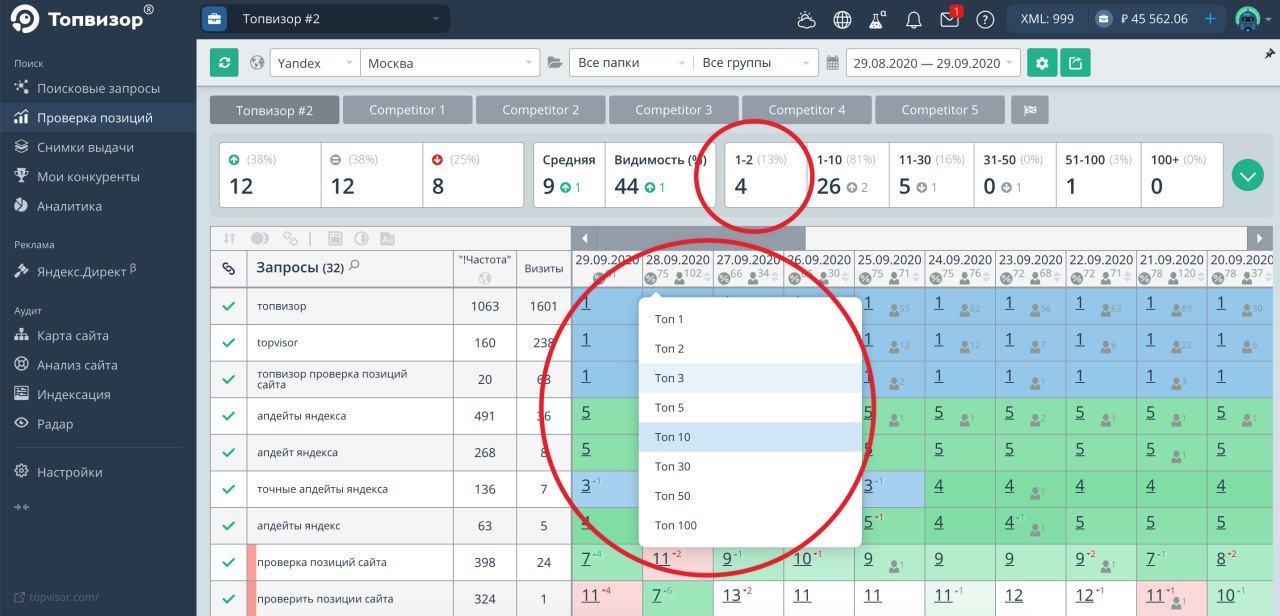
Task: Select Топ 10 in the popup list
Action: pos(750,437)
